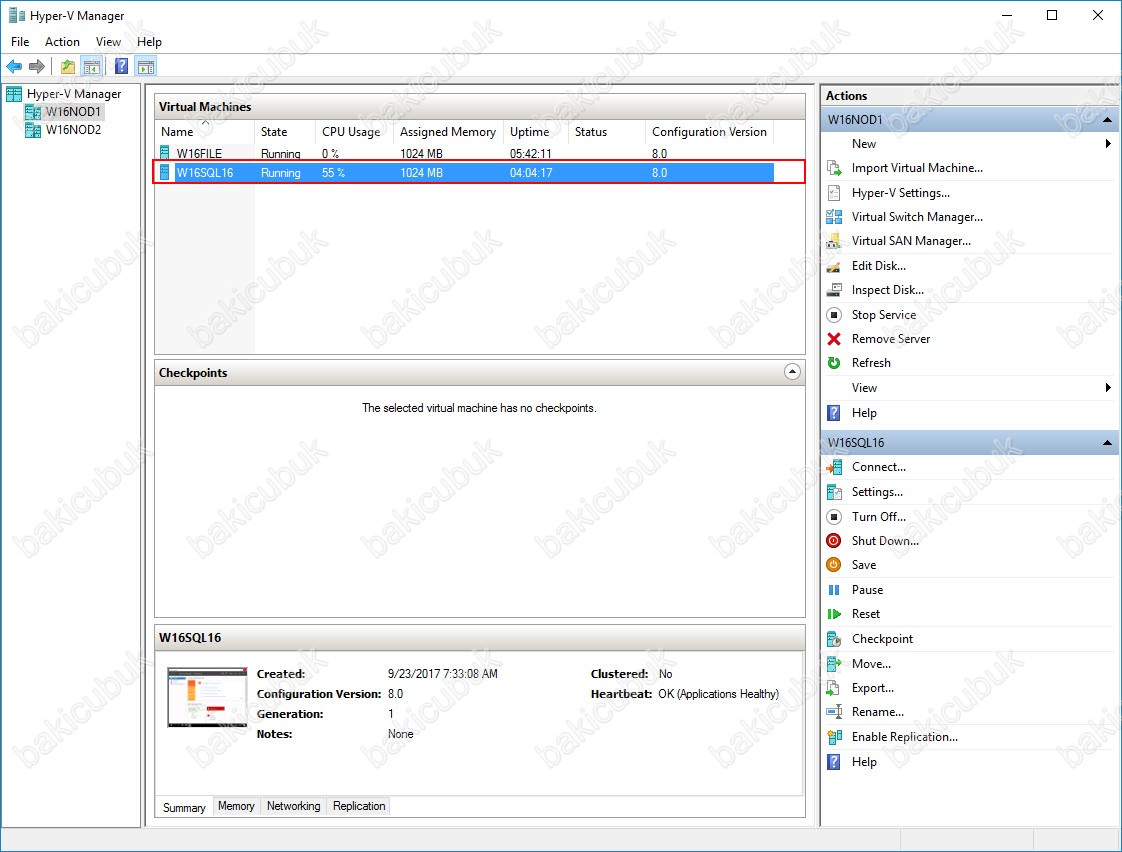This screenshot has height=852, width=1122.
Task: Switch to the Summary tab
Action: [184, 808]
